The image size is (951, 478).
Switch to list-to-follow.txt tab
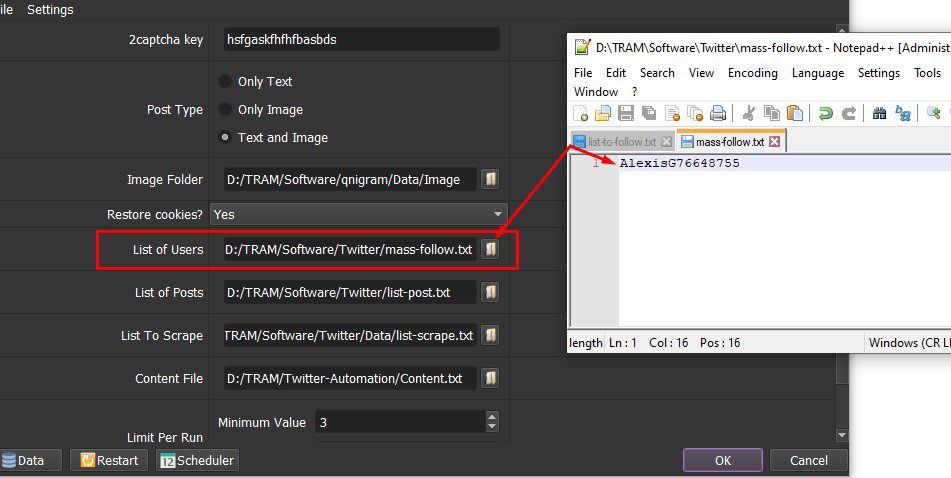622,142
